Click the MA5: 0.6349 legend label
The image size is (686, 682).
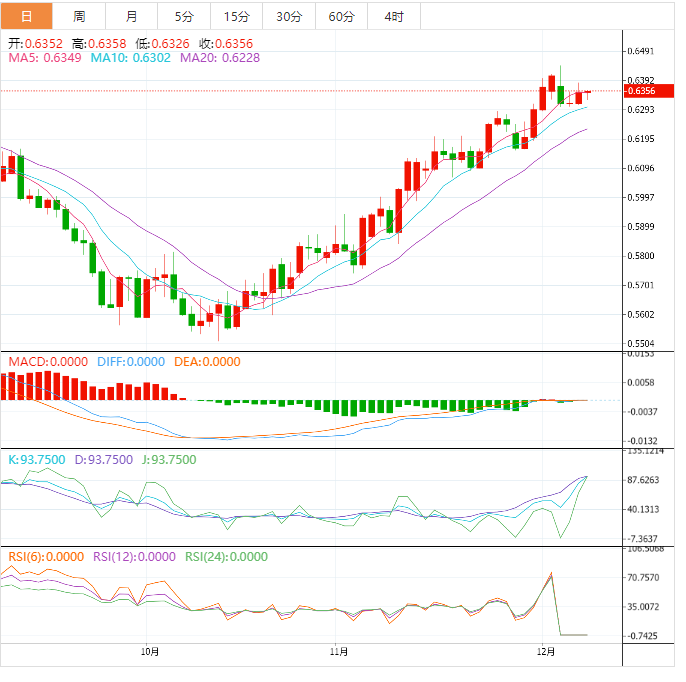[x=45, y=58]
